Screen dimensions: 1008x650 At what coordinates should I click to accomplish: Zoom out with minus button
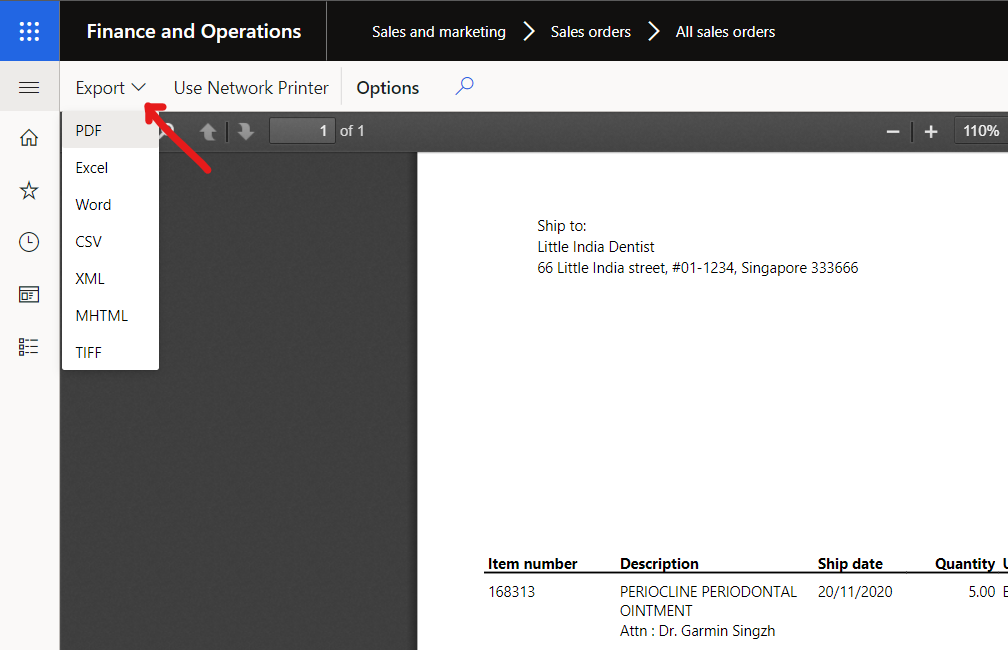tap(893, 132)
